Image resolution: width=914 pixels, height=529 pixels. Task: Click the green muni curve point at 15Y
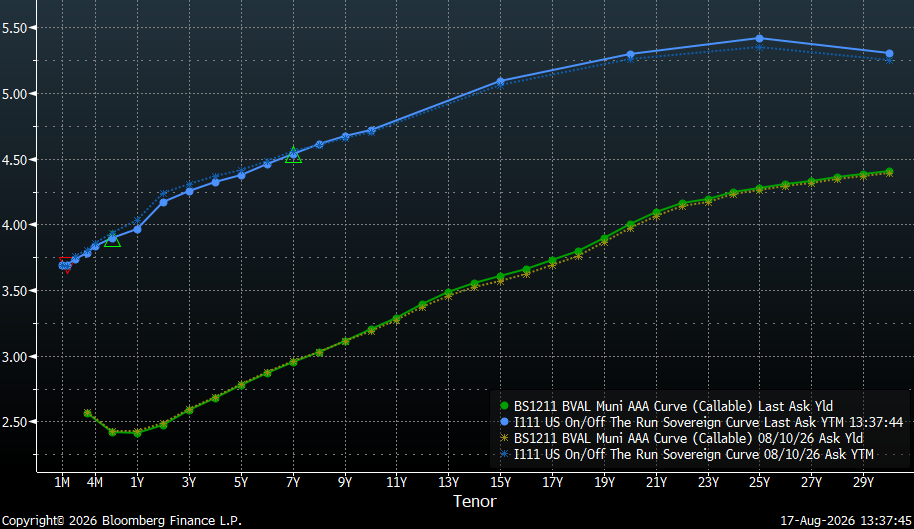500,277
